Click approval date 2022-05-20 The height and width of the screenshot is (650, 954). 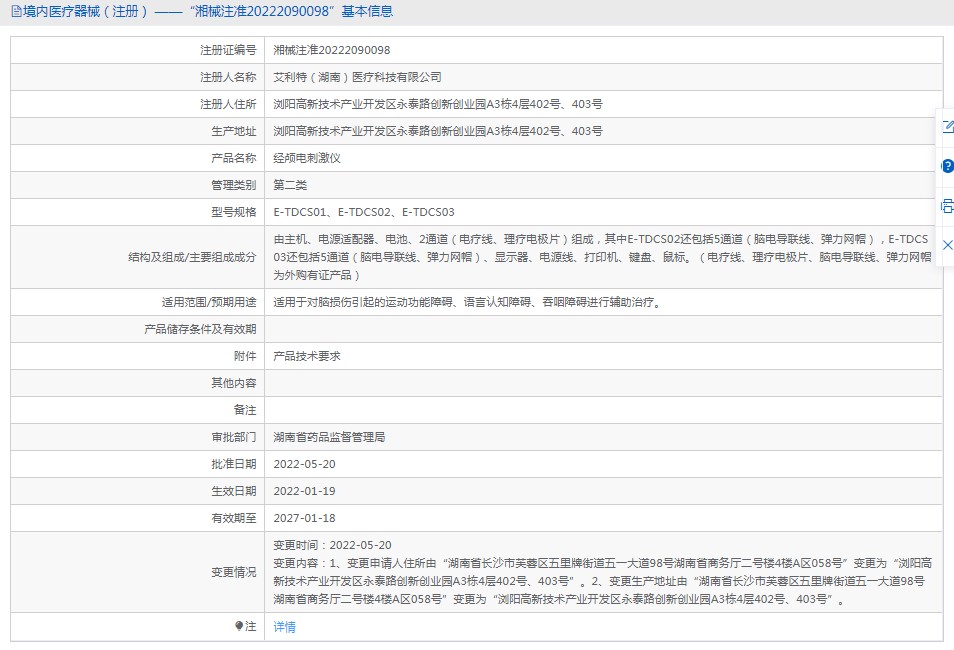pos(304,464)
